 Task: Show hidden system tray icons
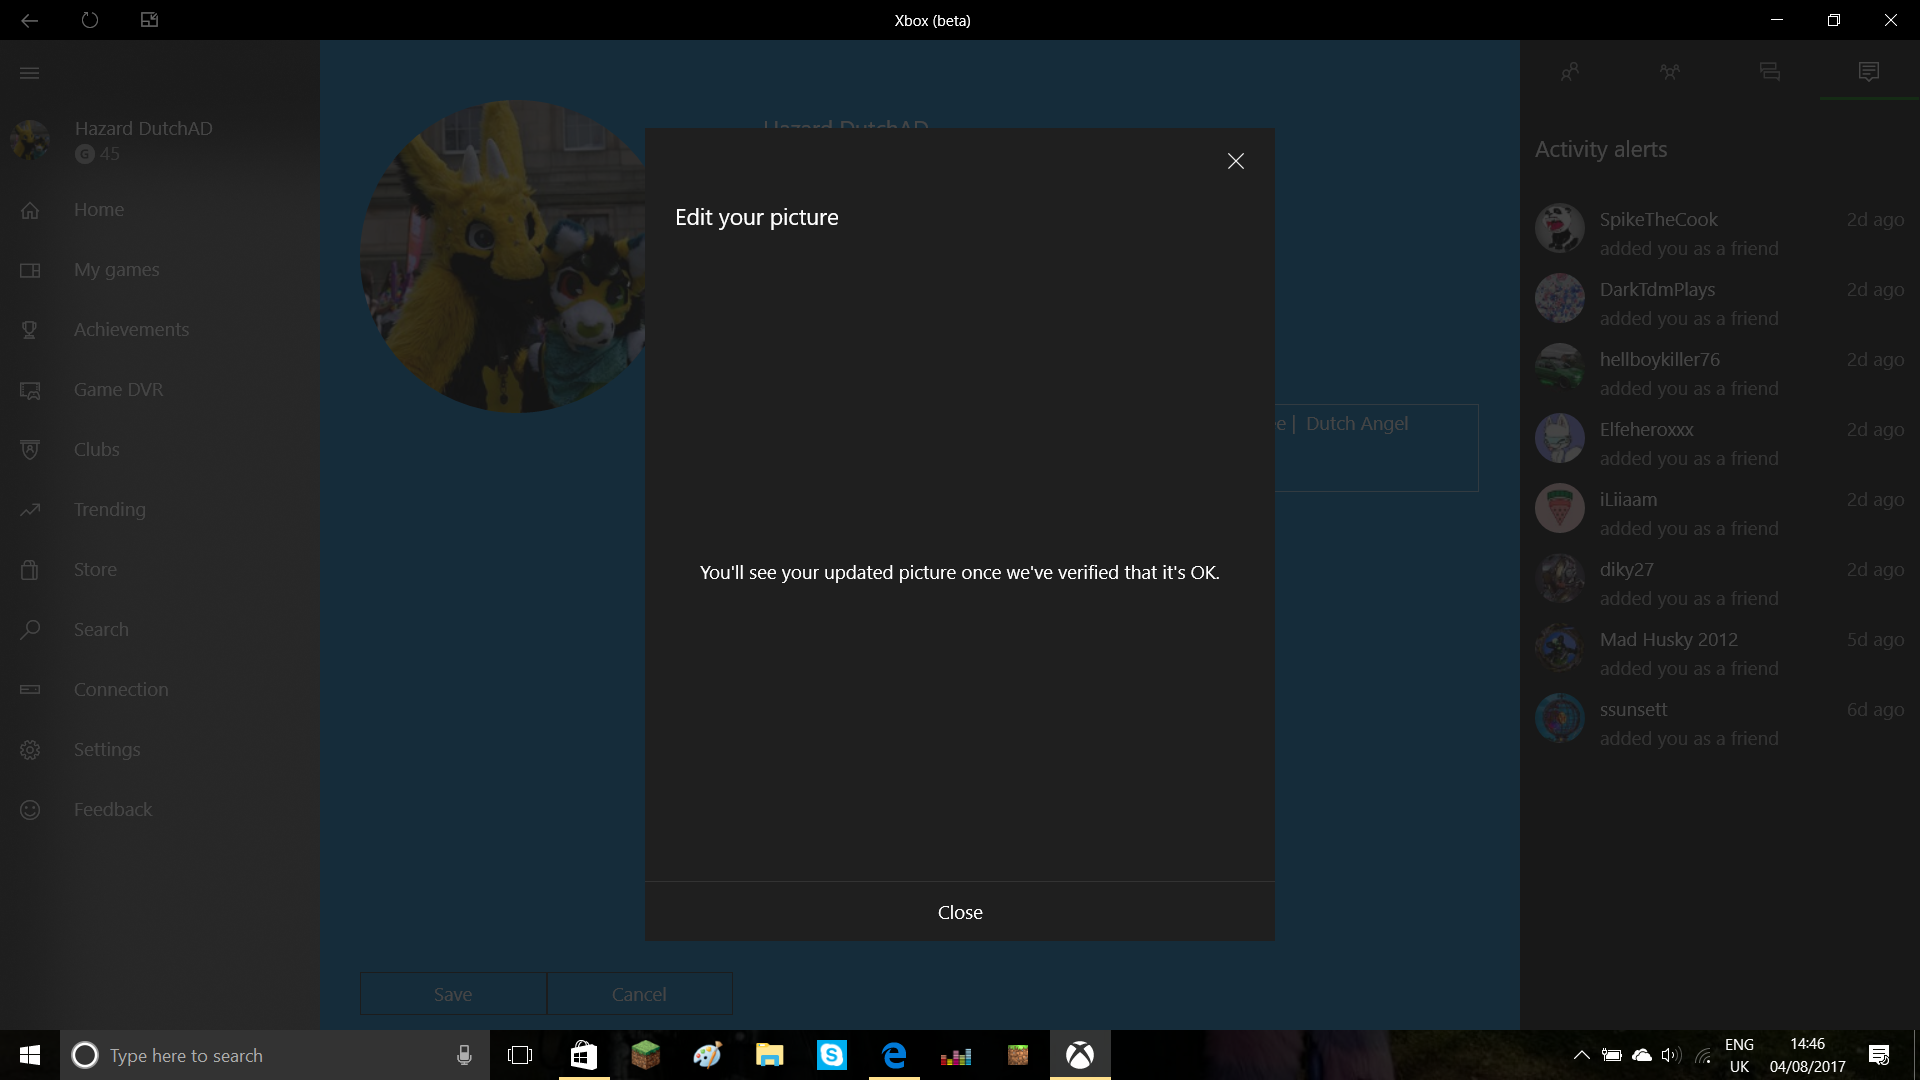(x=1581, y=1055)
